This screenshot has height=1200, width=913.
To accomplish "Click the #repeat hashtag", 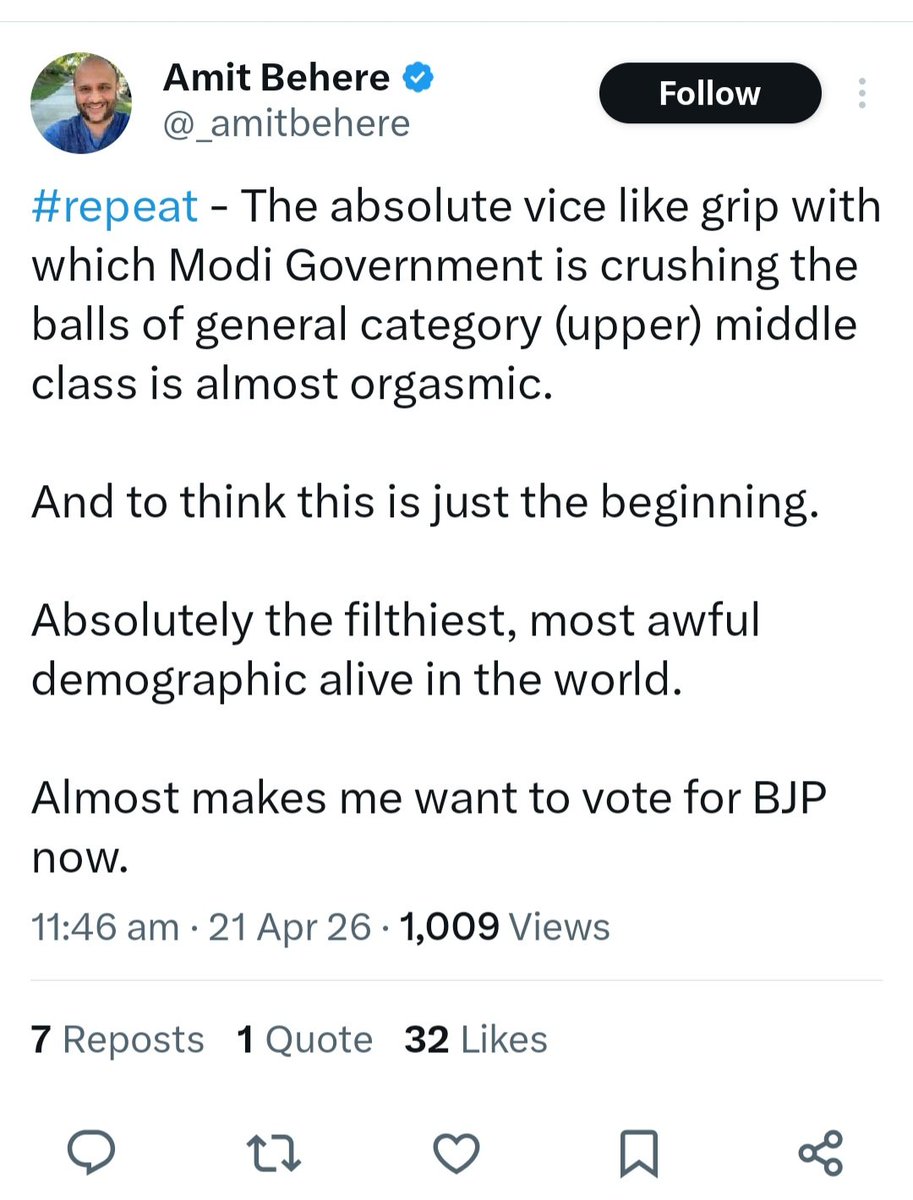I will [114, 207].
